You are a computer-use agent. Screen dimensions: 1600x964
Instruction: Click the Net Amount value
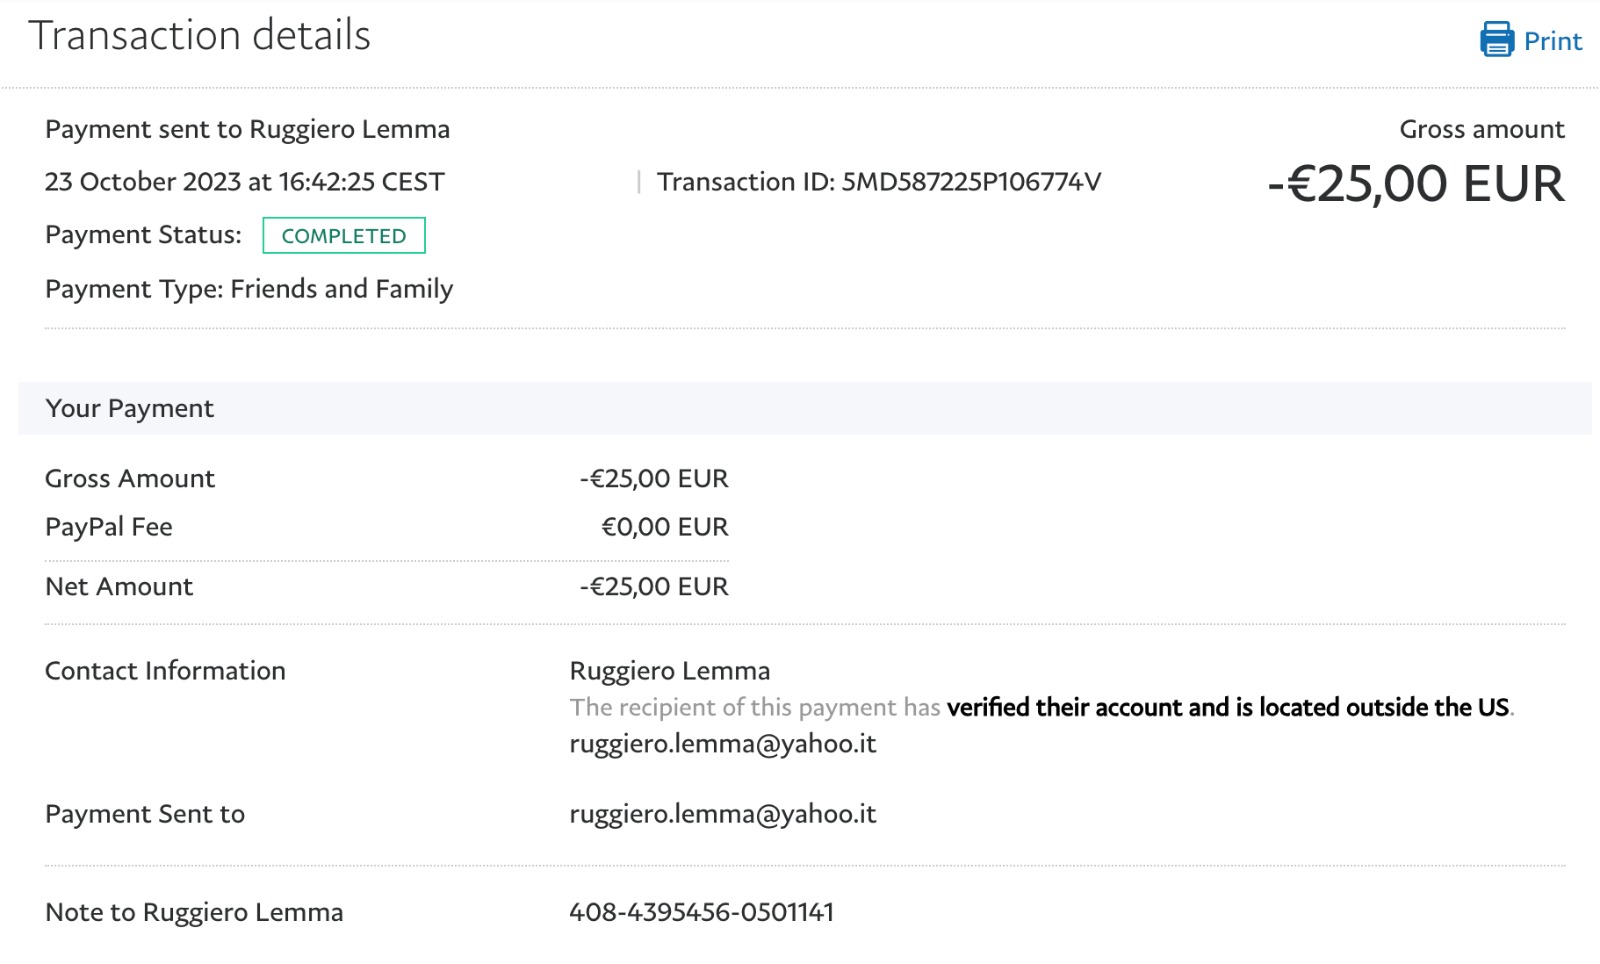tap(654, 587)
